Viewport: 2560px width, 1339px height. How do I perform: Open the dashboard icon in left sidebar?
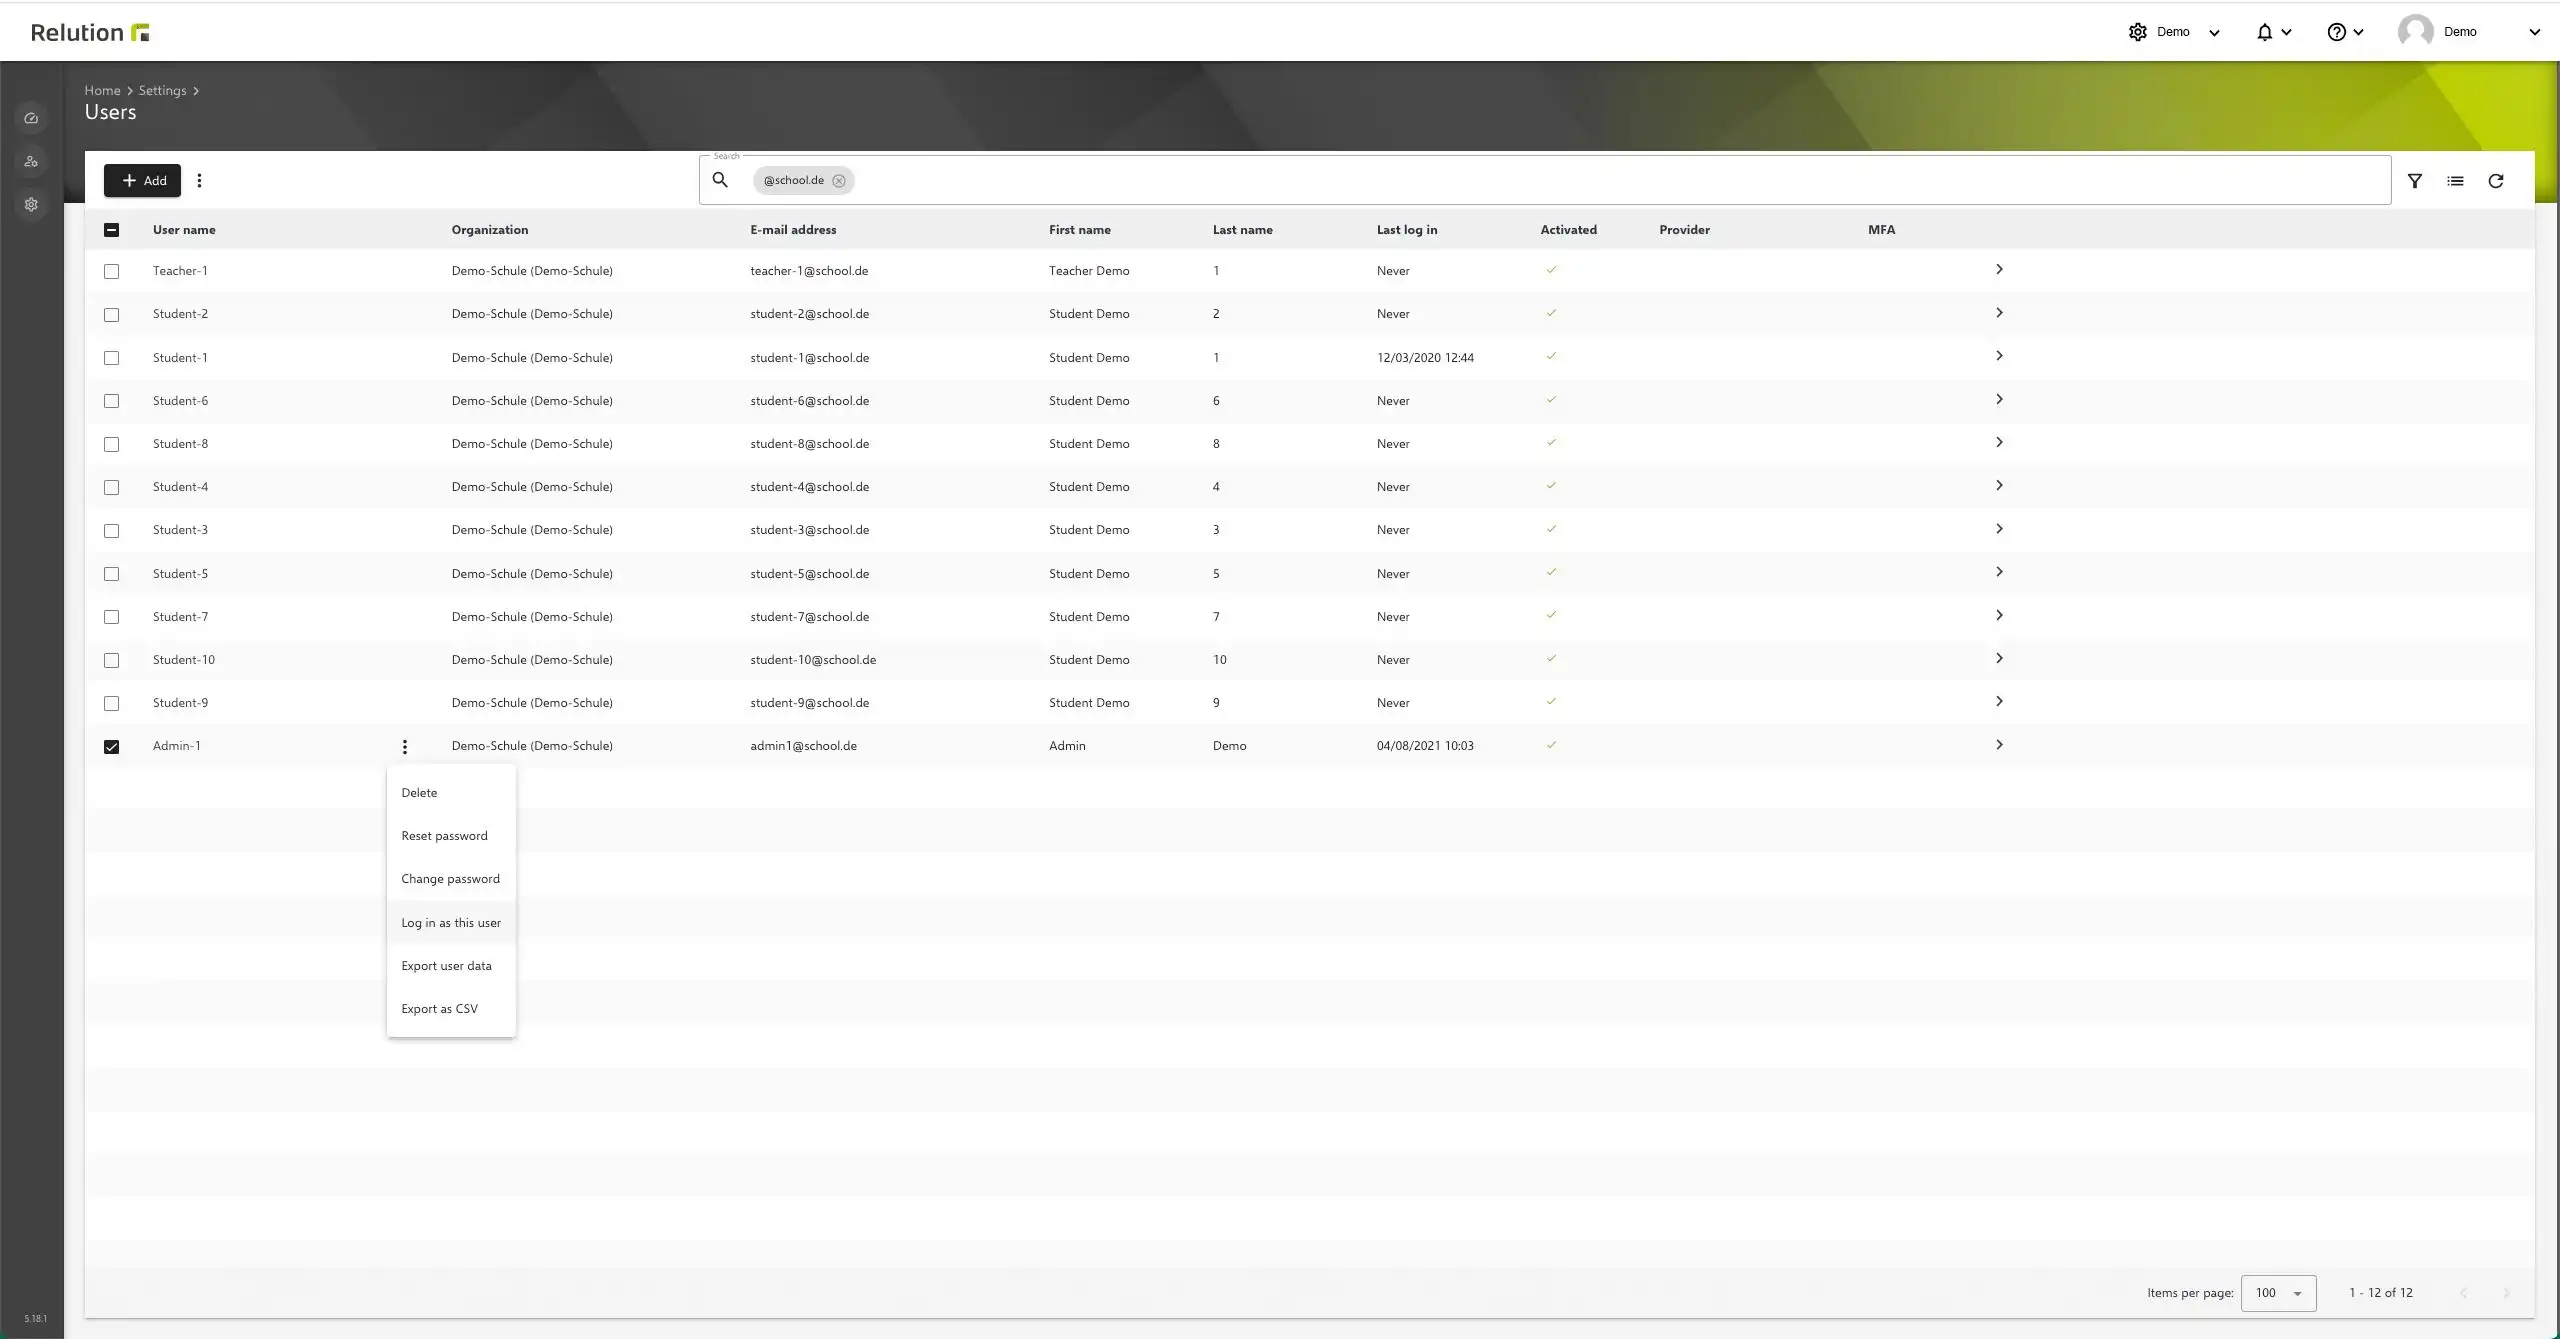click(31, 118)
